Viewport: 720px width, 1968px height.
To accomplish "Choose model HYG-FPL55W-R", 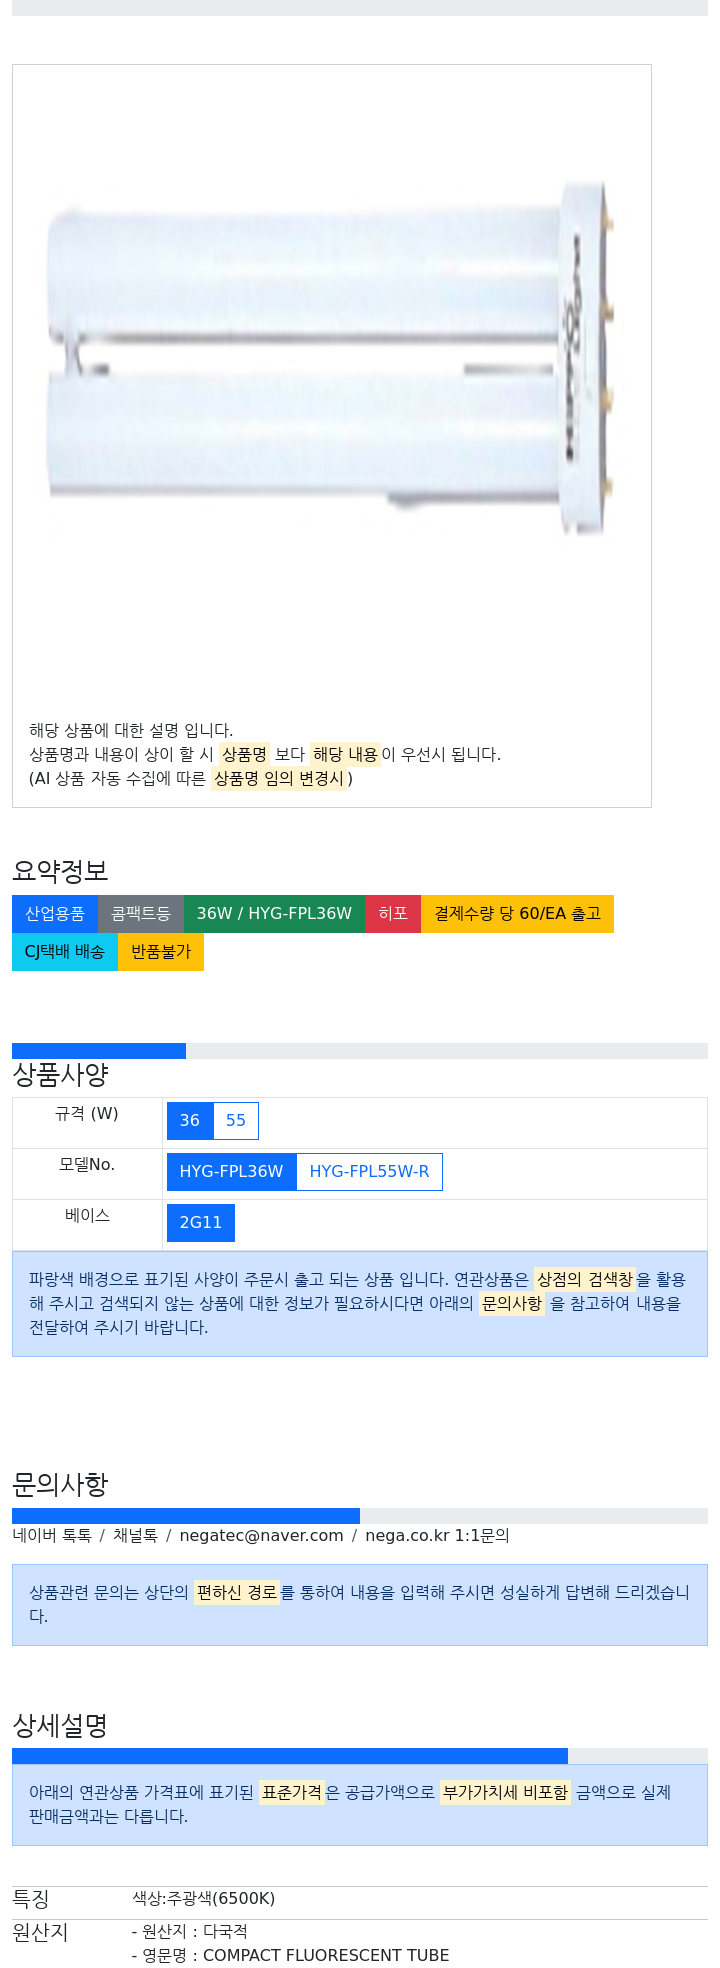I will [x=369, y=1172].
